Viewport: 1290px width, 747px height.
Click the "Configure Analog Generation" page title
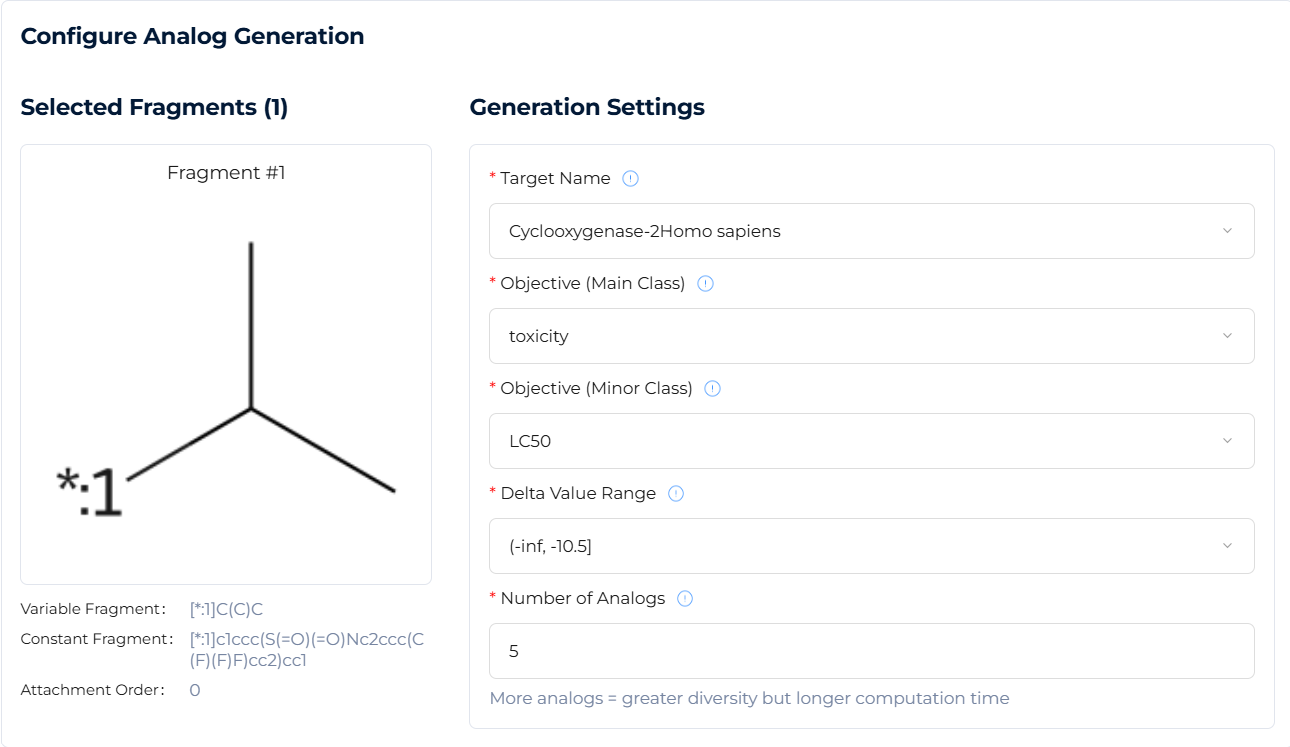(192, 37)
